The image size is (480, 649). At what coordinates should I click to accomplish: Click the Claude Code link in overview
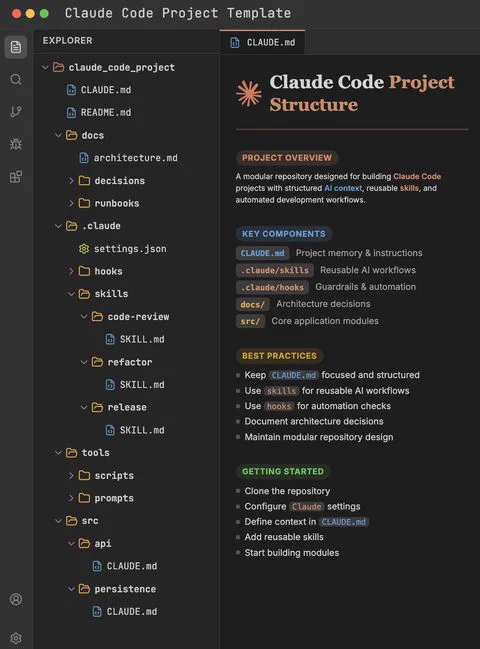tap(417, 176)
